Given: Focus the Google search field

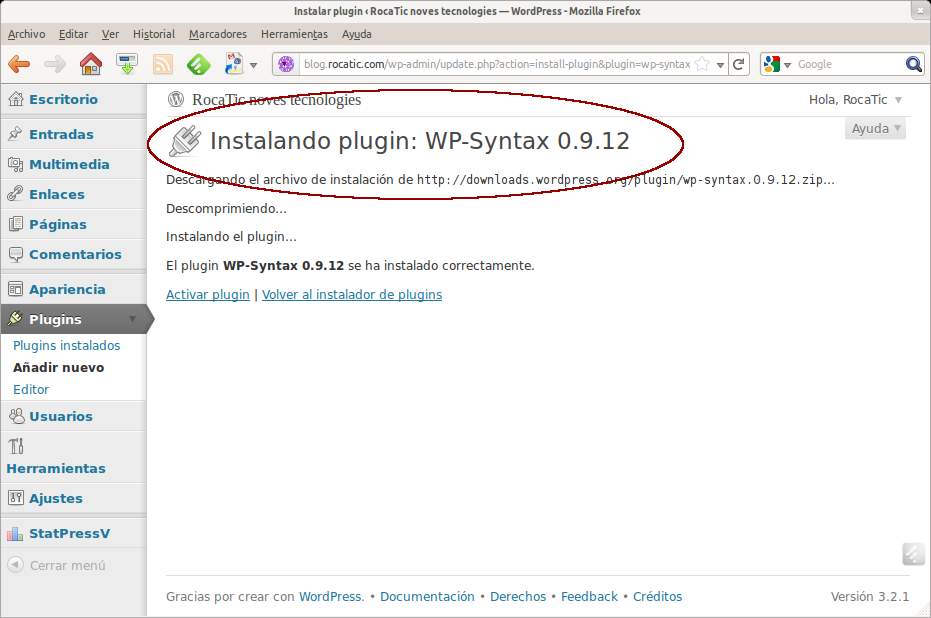Looking at the screenshot, I should (x=849, y=64).
